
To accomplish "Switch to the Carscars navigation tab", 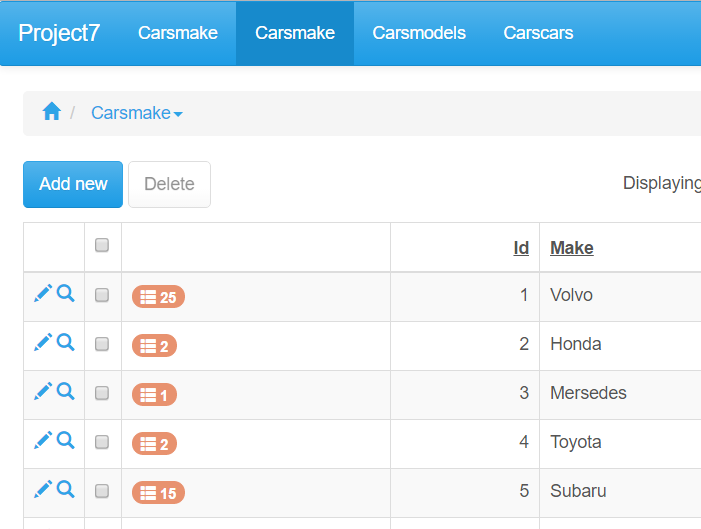I will pos(538,33).
